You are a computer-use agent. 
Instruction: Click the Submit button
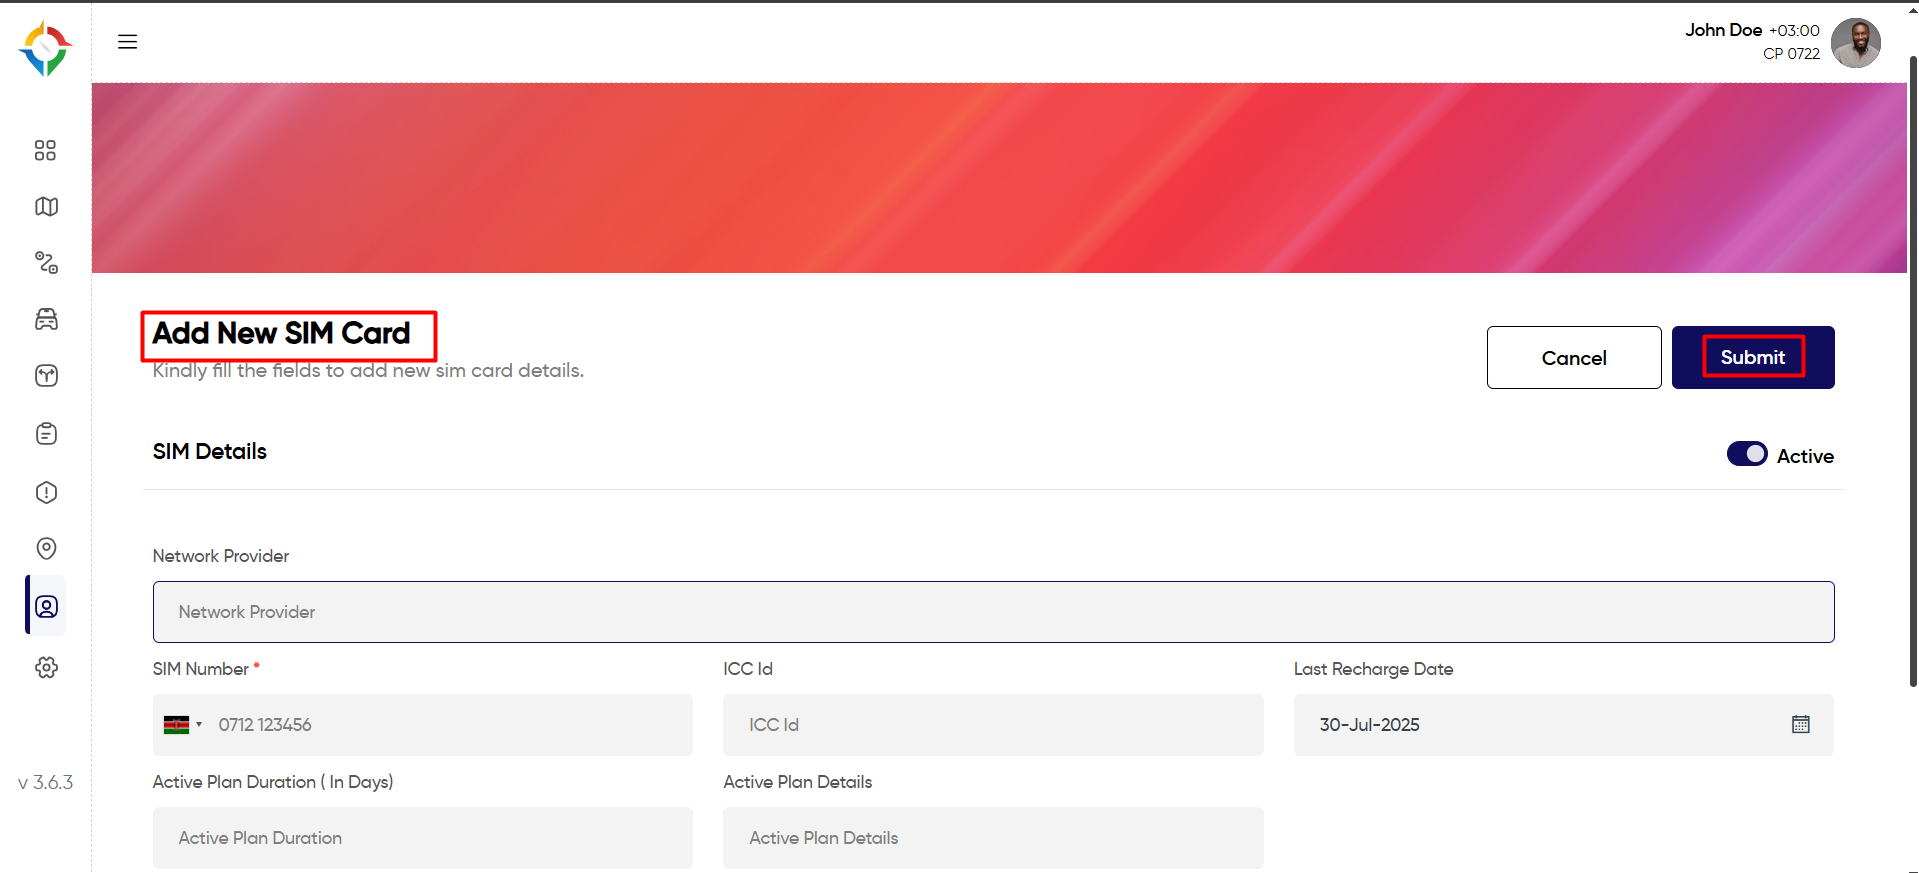click(1752, 357)
